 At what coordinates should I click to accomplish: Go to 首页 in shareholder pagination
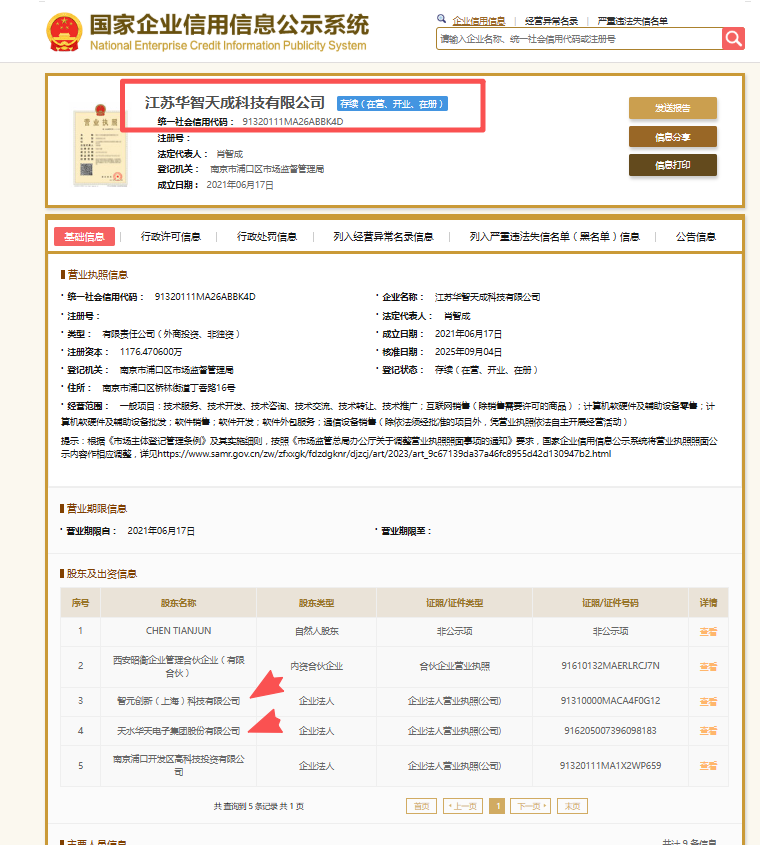tap(422, 806)
